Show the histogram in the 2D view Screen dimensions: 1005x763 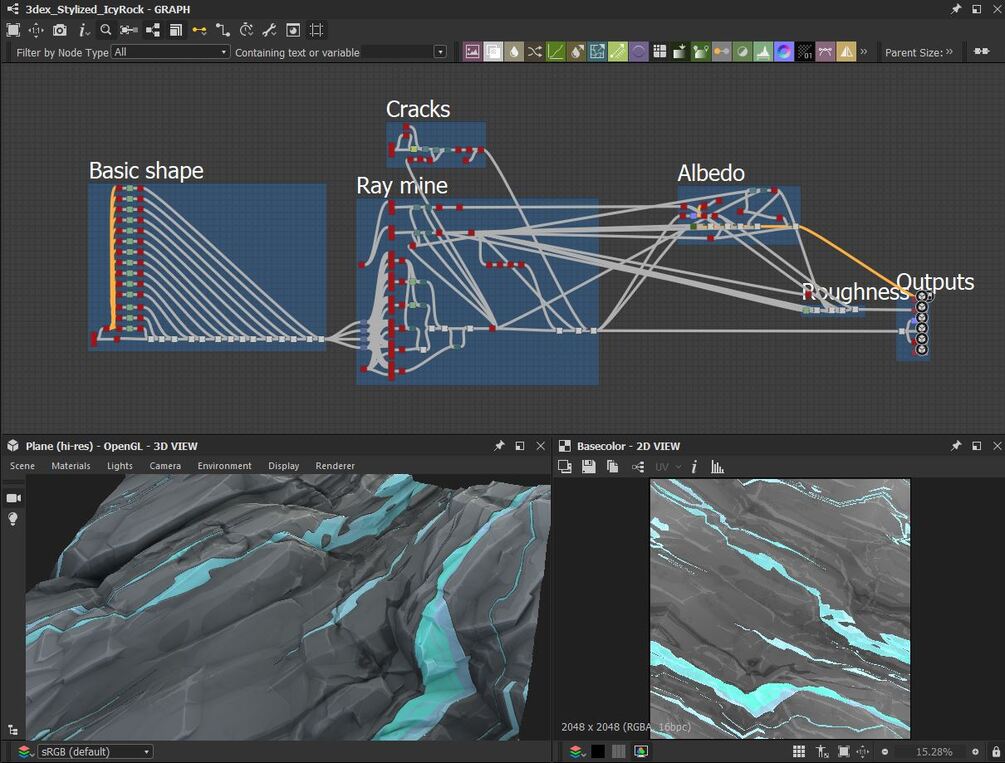(x=717, y=467)
